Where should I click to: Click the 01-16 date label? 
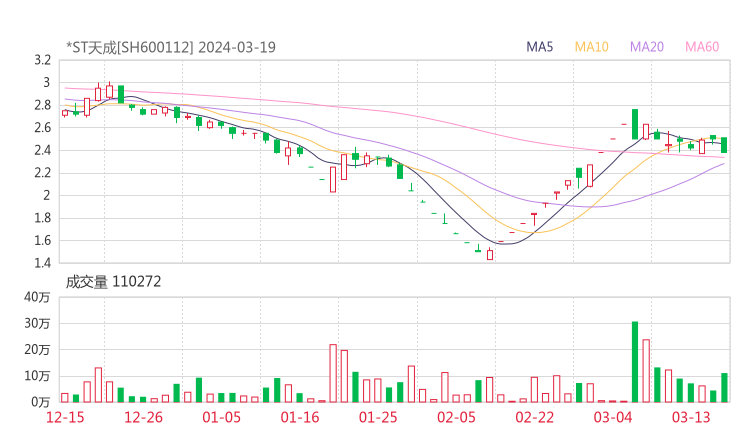(x=300, y=417)
